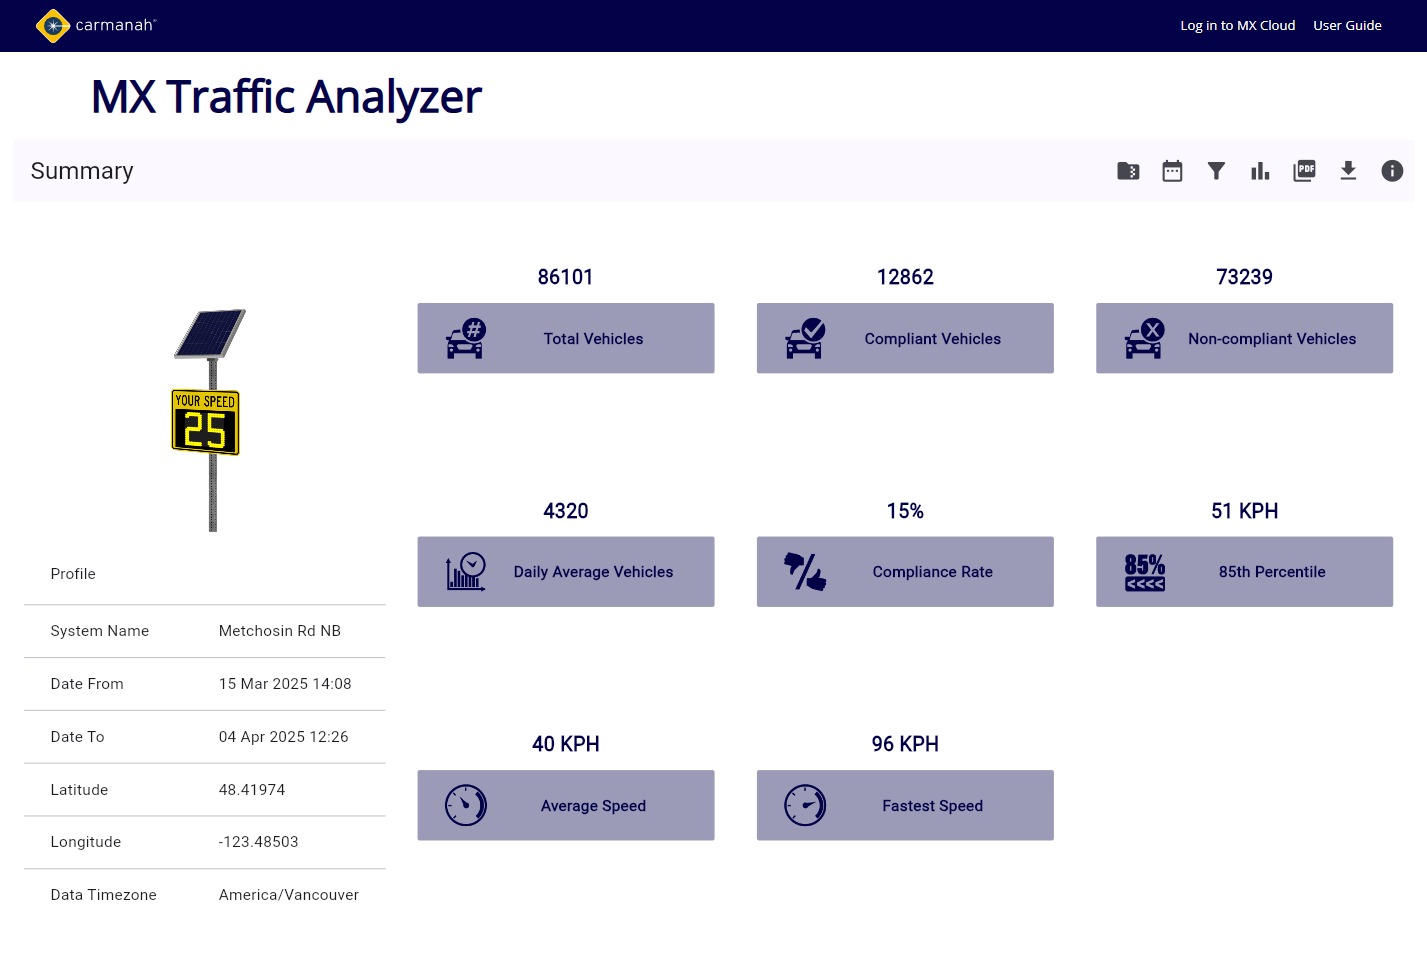Select the Compliant Vehicles card label
The height and width of the screenshot is (969, 1427).
click(x=933, y=339)
